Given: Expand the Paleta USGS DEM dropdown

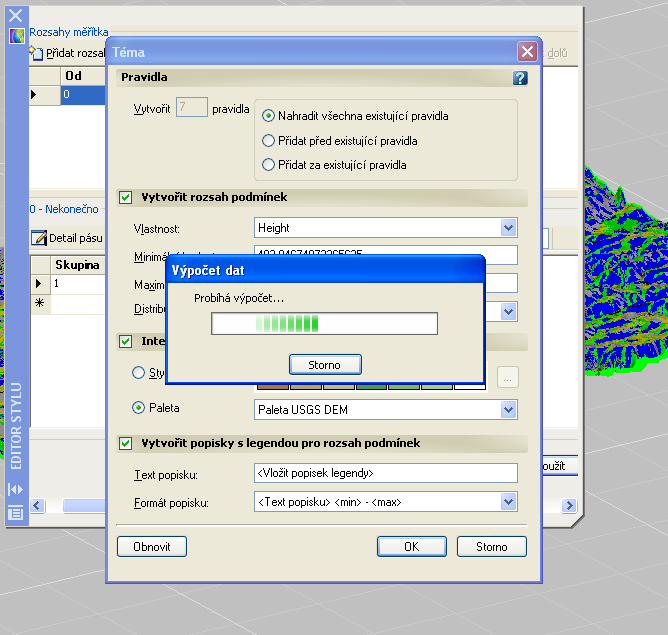Looking at the screenshot, I should pyautogui.click(x=508, y=410).
